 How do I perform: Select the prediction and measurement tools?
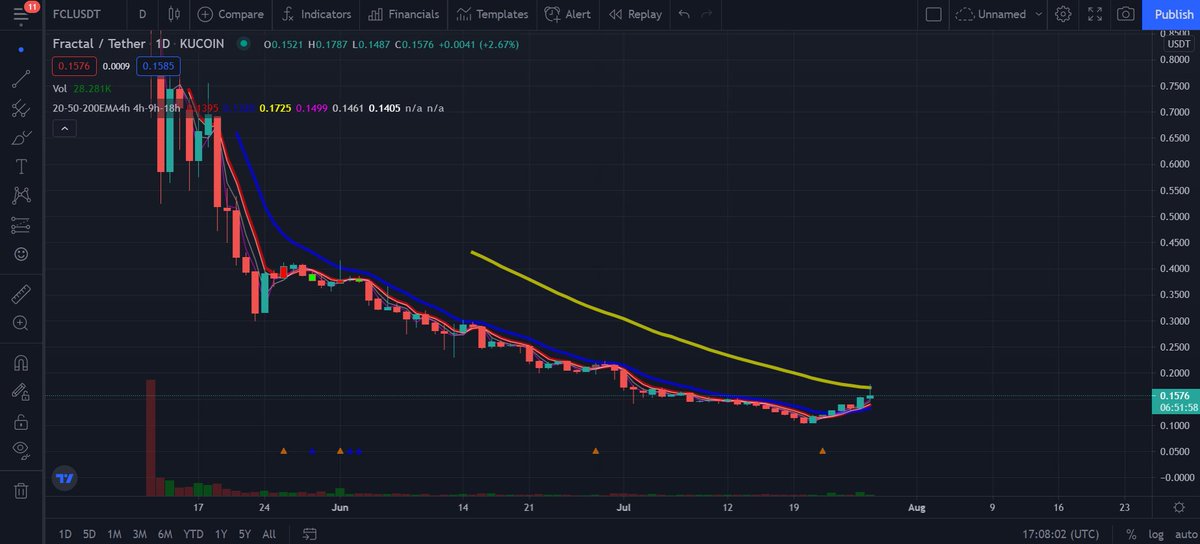click(21, 224)
